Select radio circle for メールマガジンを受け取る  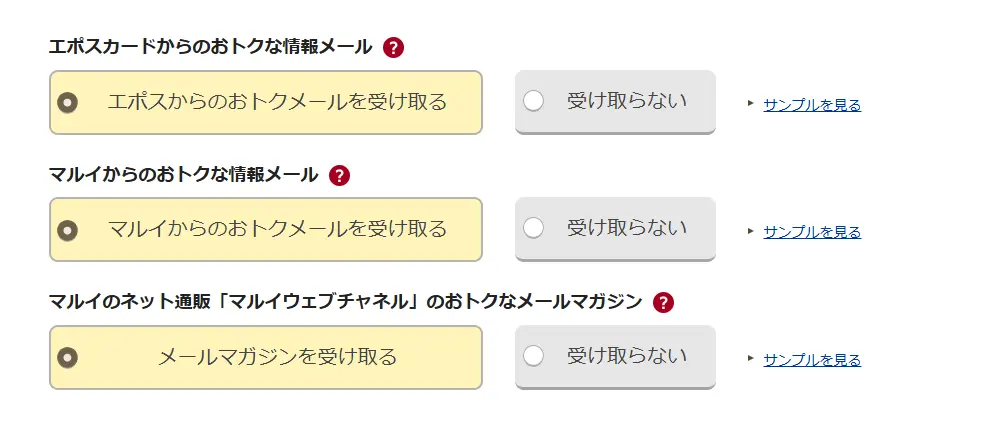click(x=68, y=357)
